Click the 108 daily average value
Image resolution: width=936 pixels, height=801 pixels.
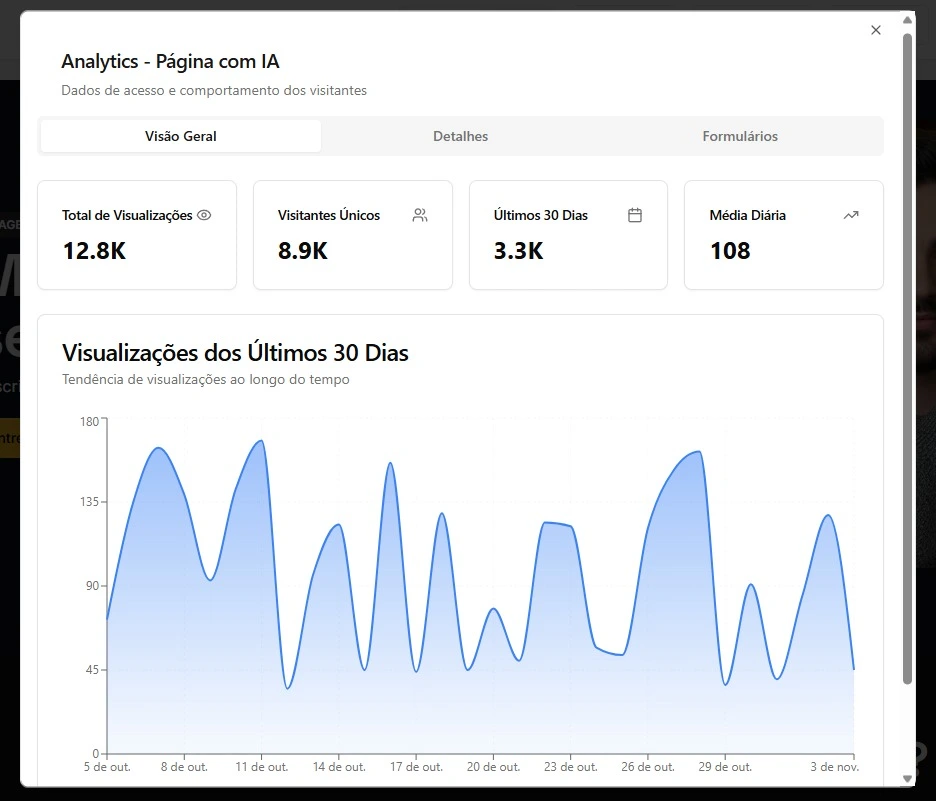[730, 251]
